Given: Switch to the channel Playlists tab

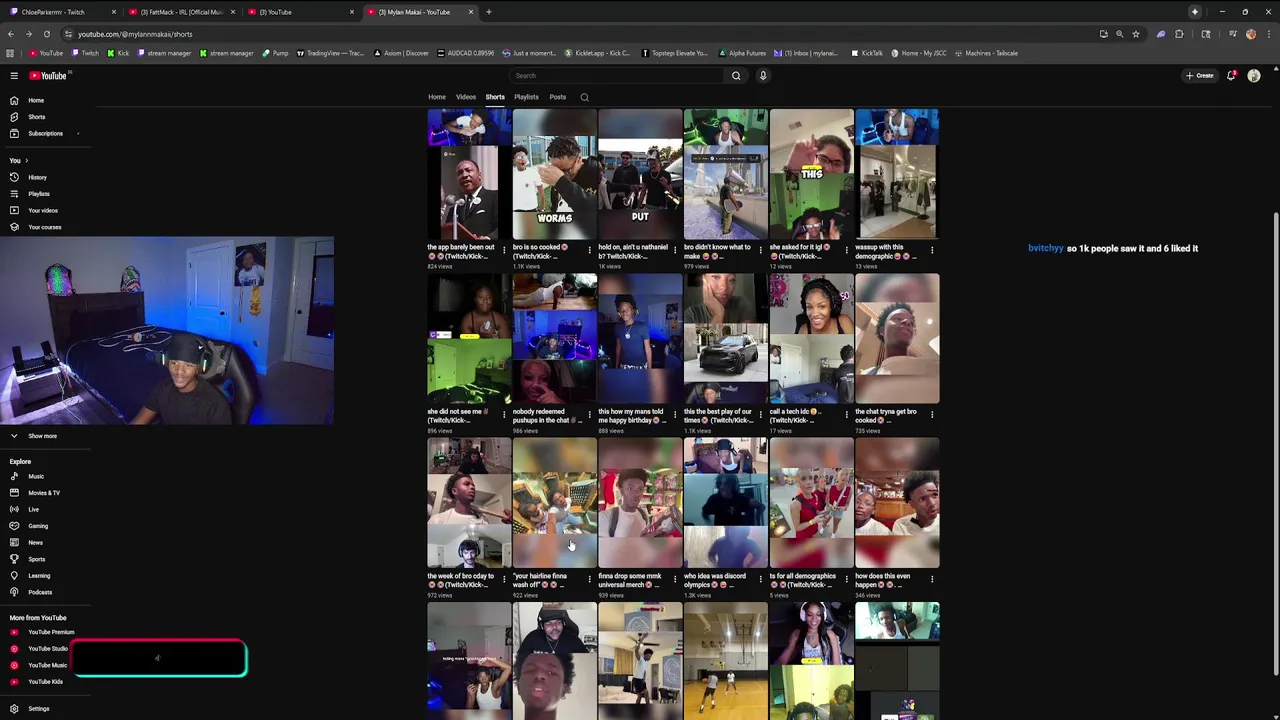Looking at the screenshot, I should click(526, 97).
